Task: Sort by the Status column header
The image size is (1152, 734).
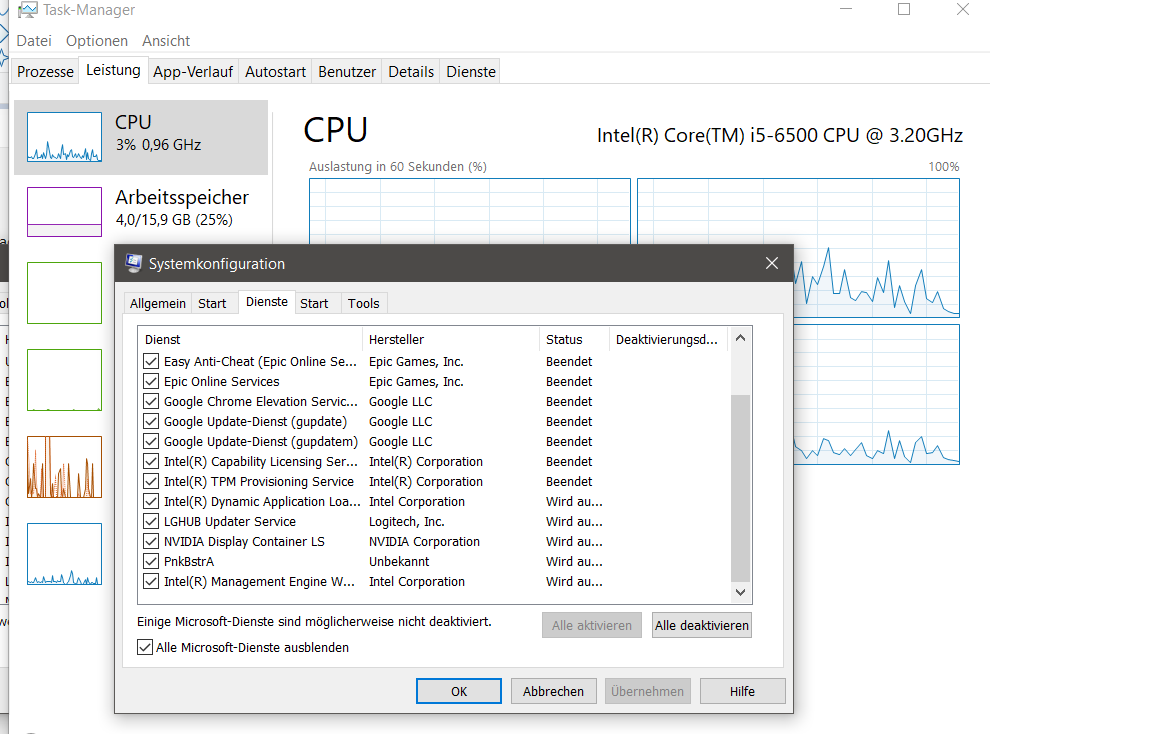Action: [574, 339]
